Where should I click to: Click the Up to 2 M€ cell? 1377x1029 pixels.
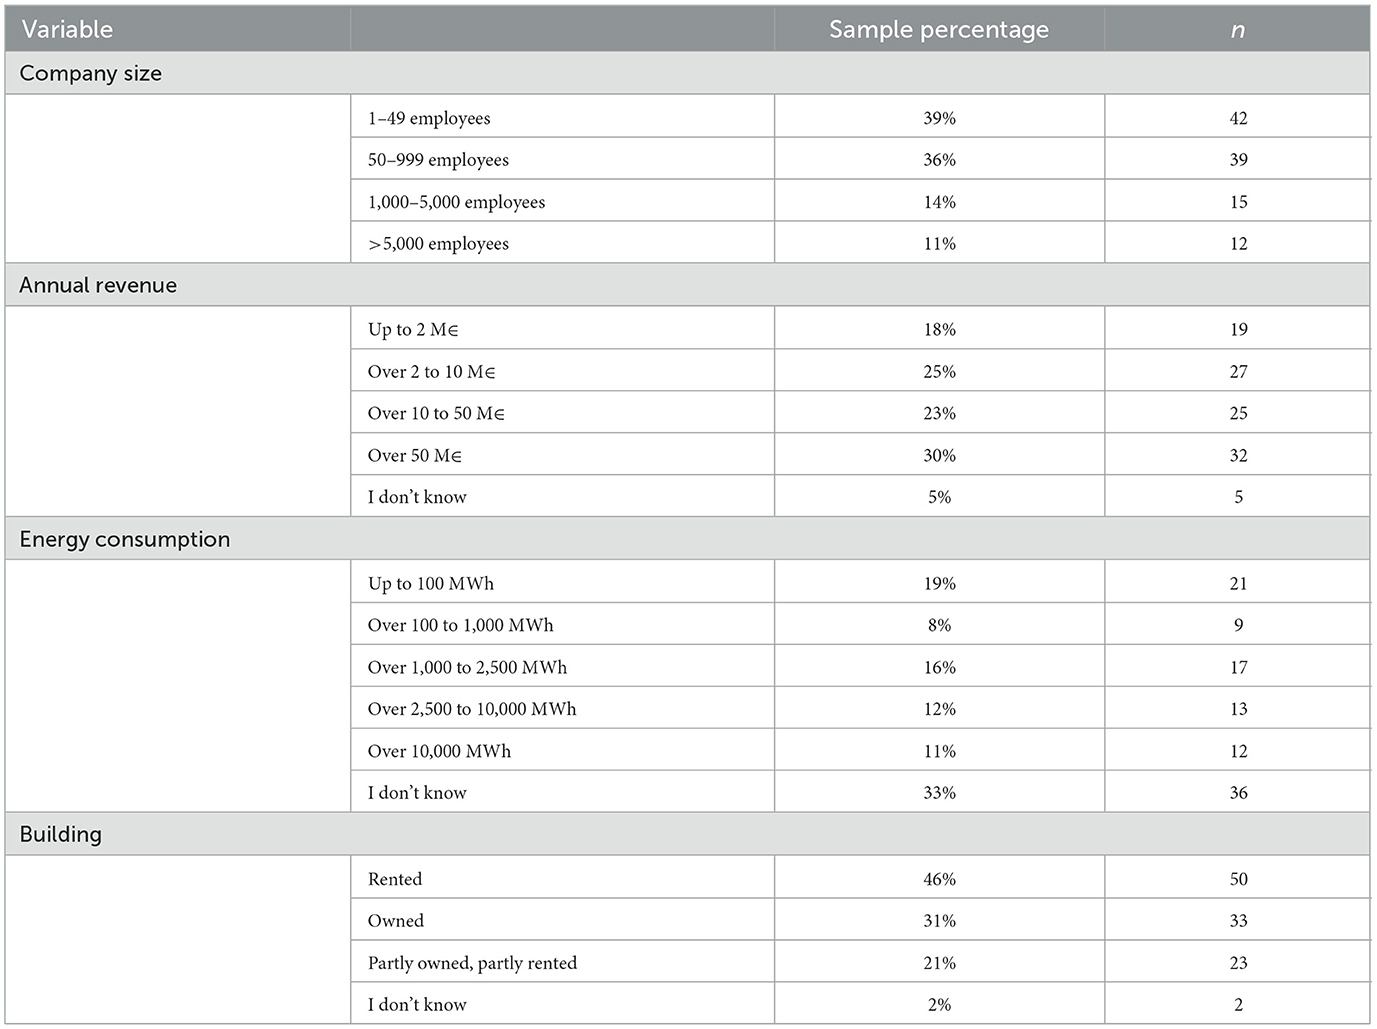coord(413,330)
